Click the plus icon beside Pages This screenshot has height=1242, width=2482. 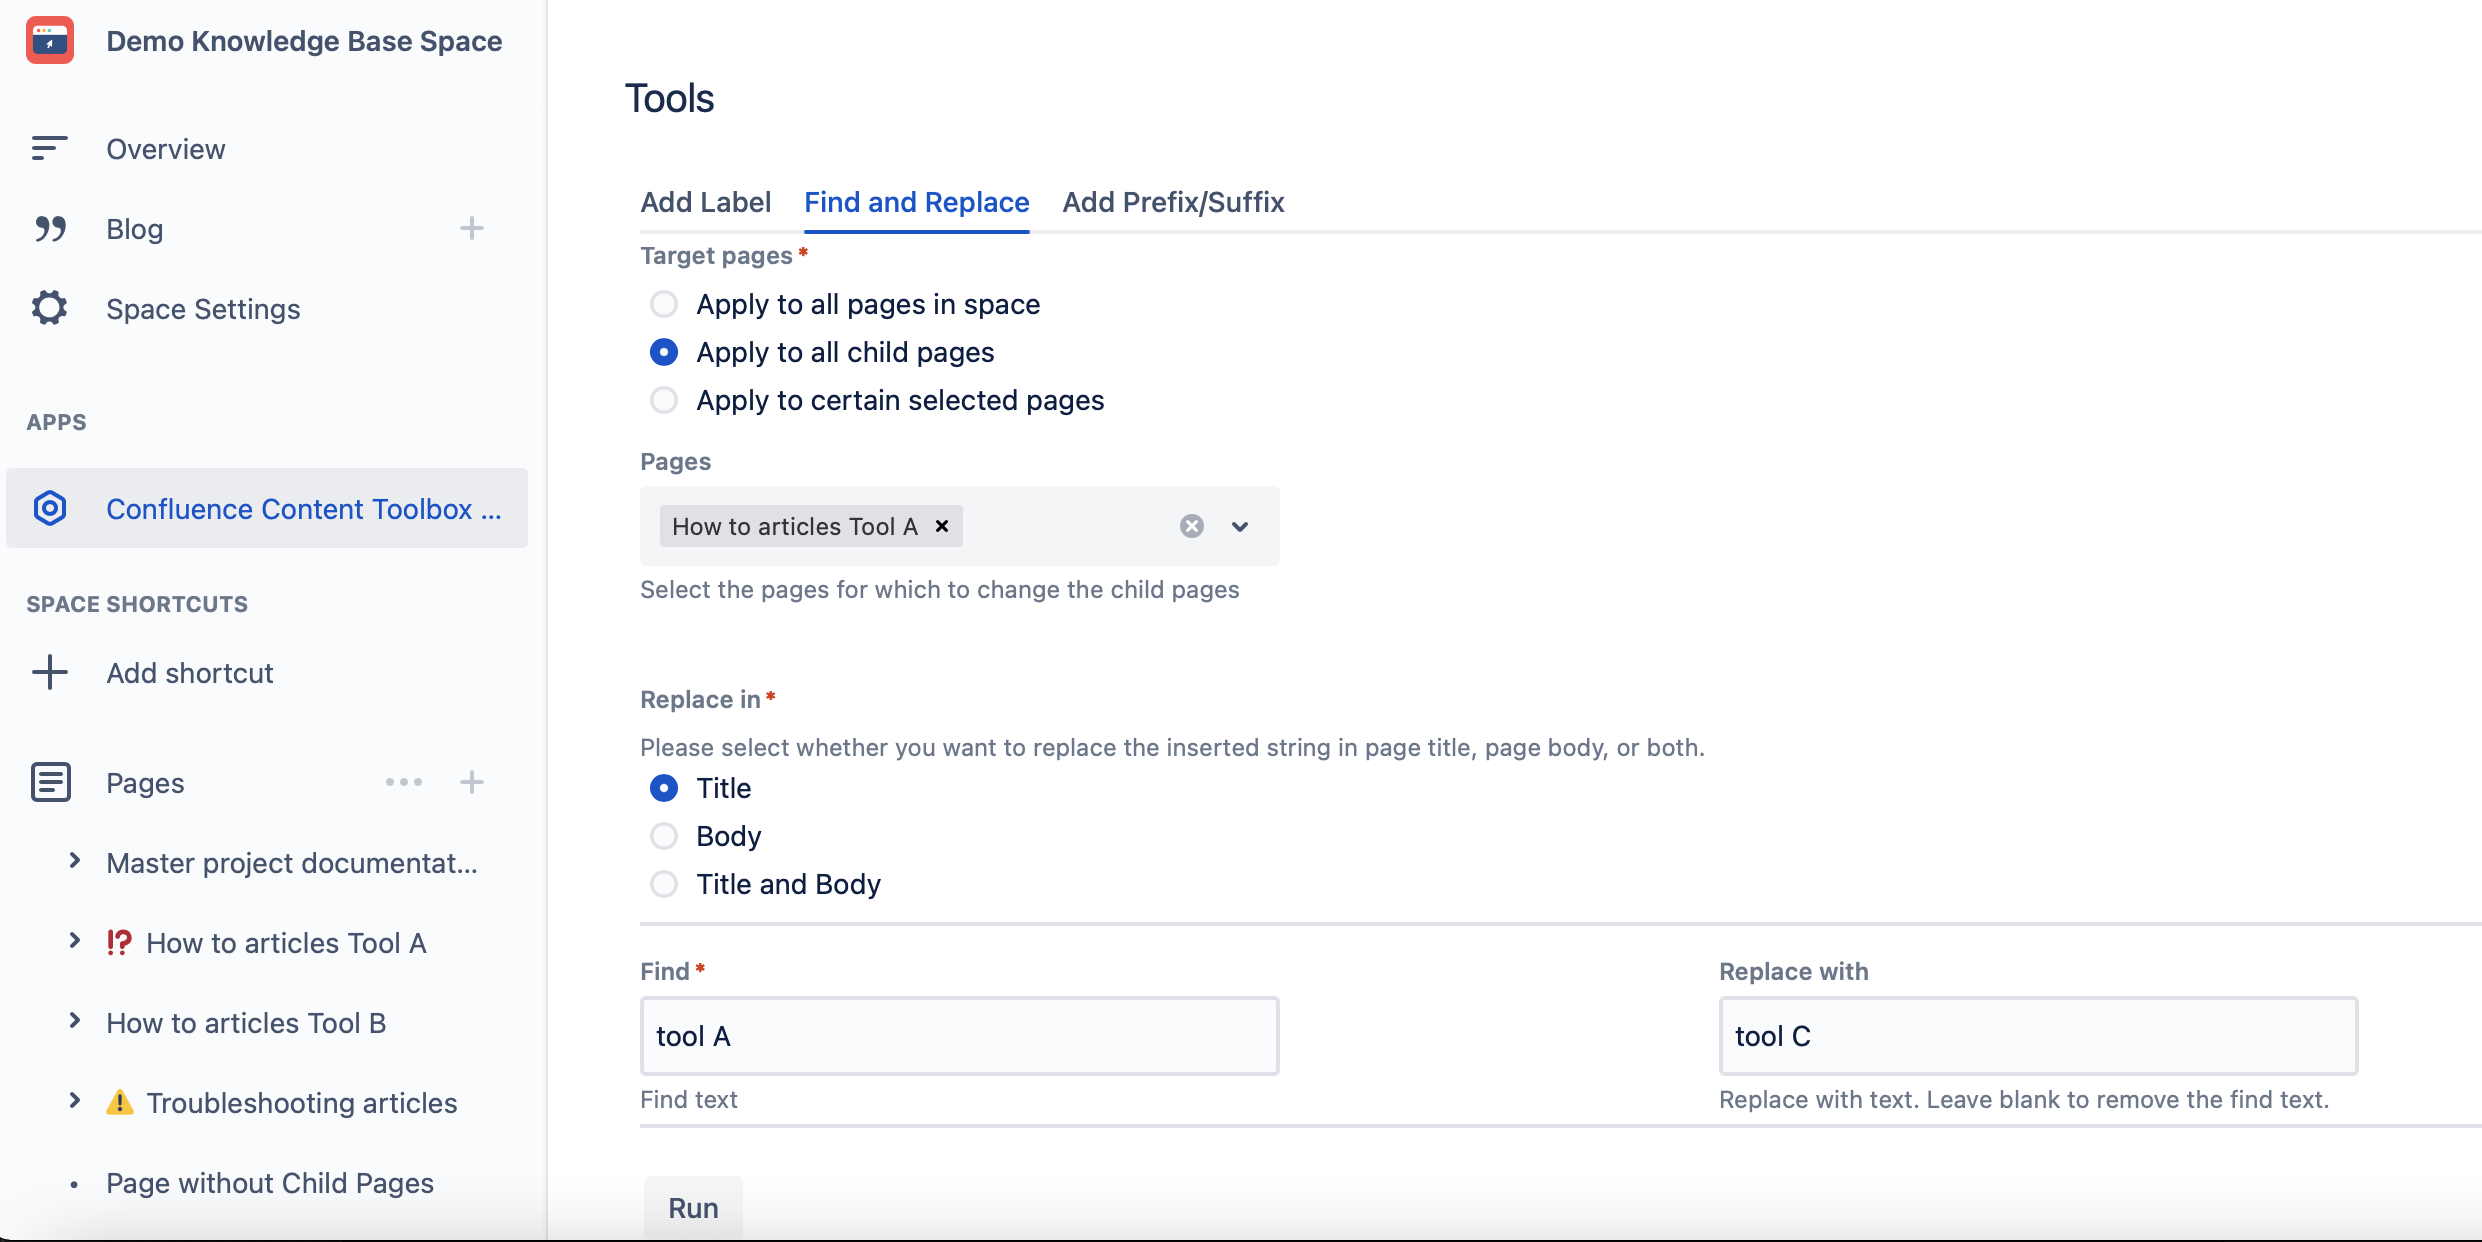click(x=472, y=782)
